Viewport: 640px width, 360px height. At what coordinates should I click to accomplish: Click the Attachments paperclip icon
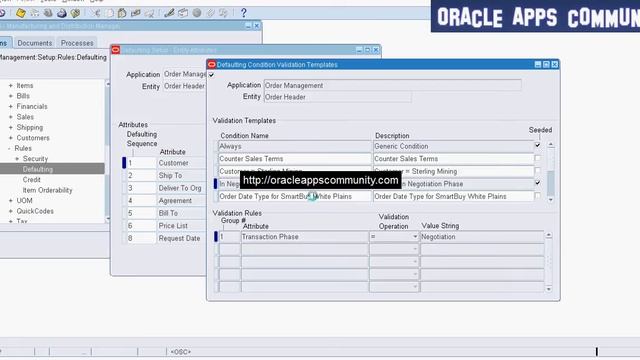click(210, 13)
